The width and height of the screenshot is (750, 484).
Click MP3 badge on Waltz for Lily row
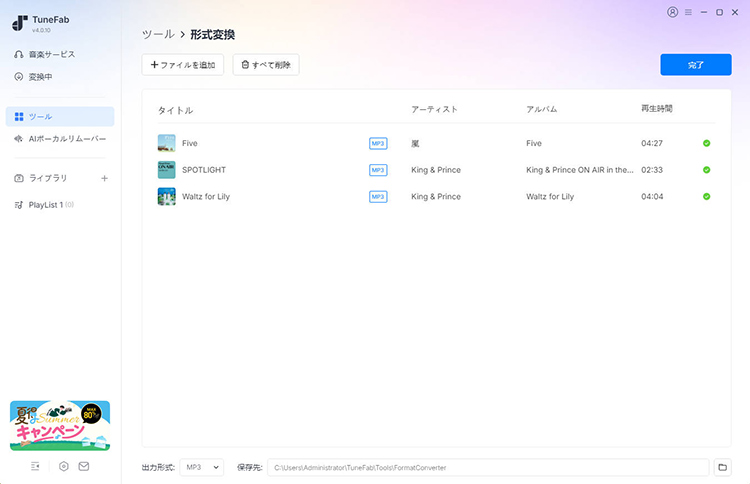tap(378, 197)
